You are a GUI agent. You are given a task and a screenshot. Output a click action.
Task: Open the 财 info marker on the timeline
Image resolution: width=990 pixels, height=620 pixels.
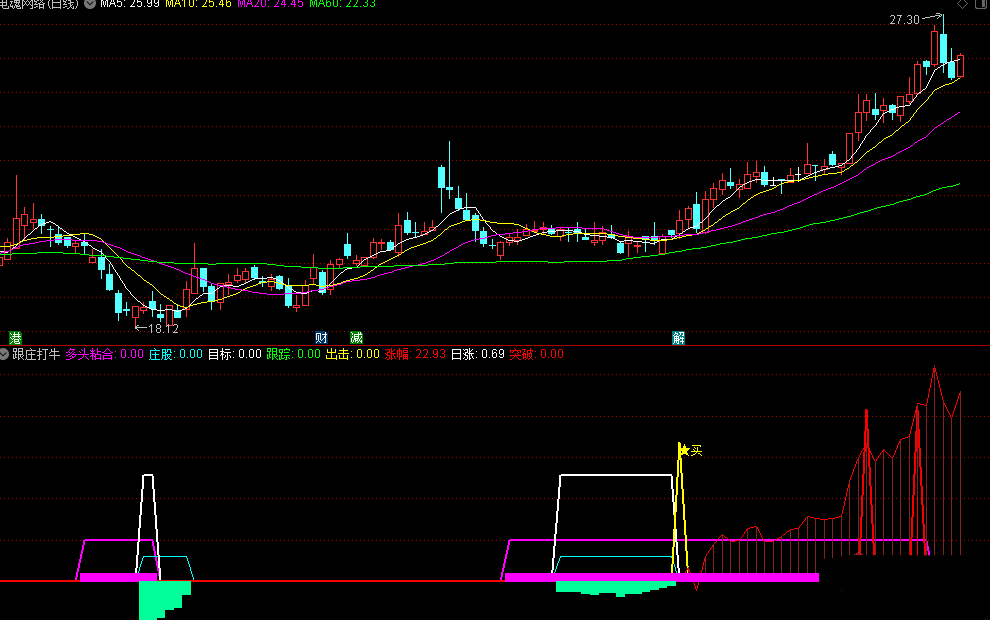point(321,338)
